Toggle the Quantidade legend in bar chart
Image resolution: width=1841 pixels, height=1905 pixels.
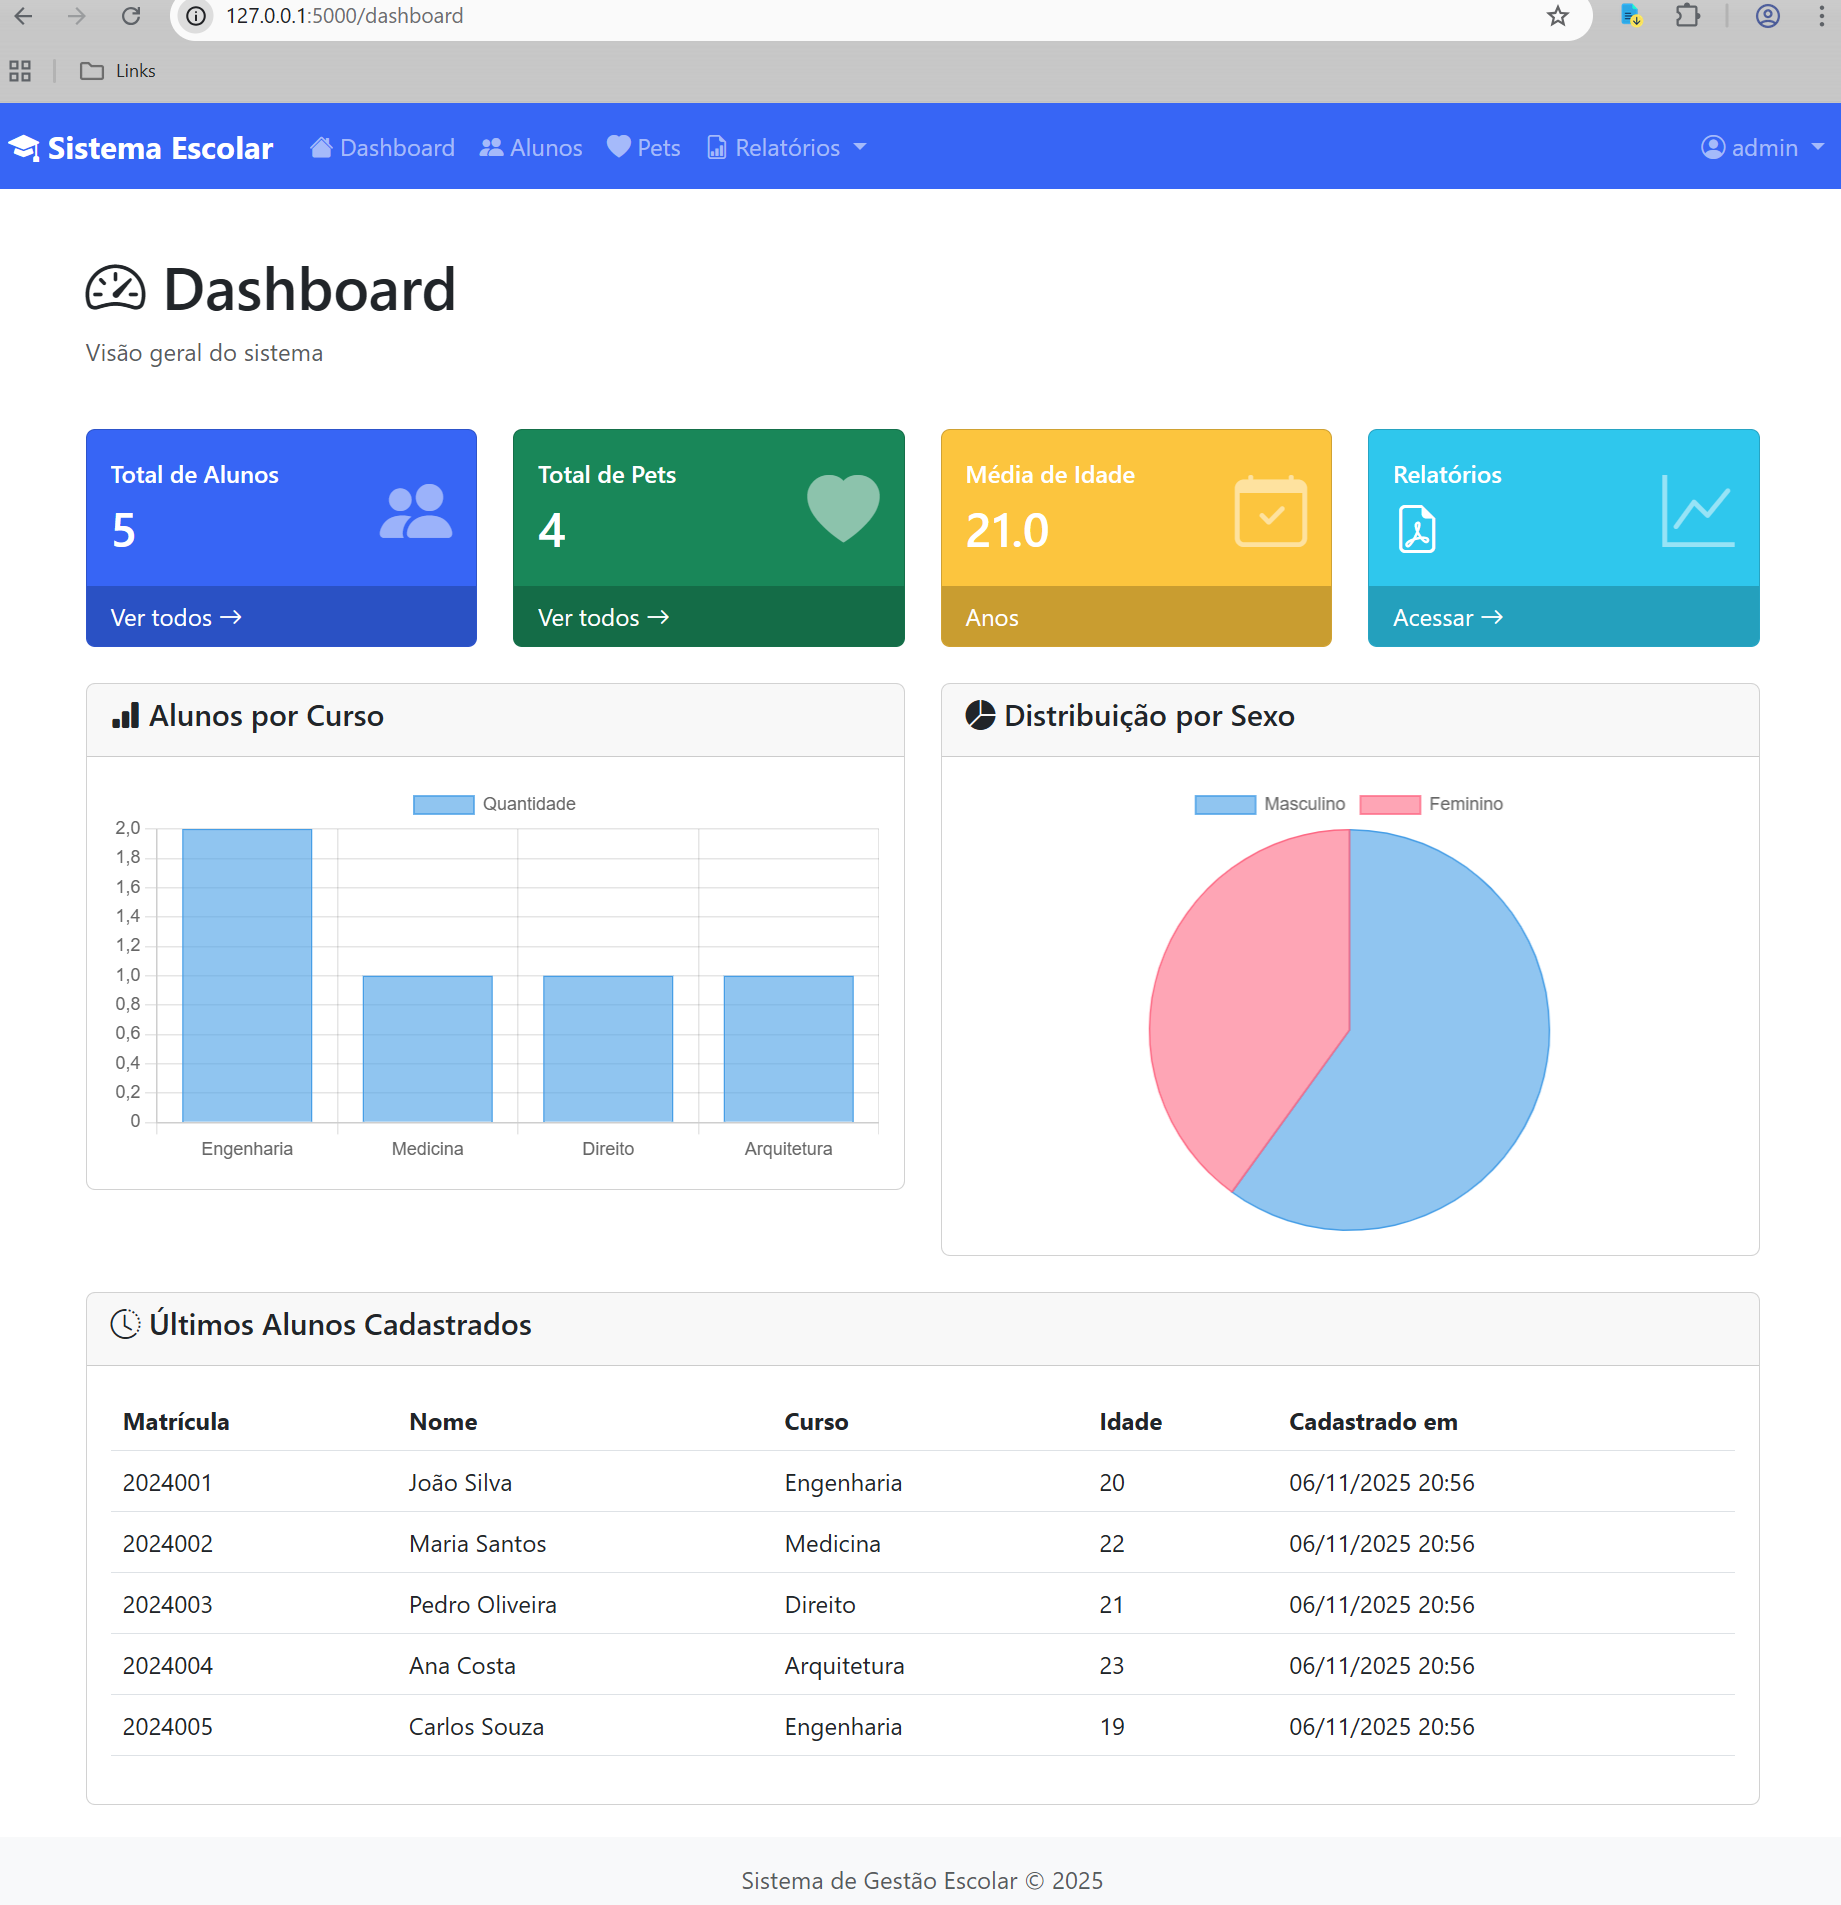(494, 804)
